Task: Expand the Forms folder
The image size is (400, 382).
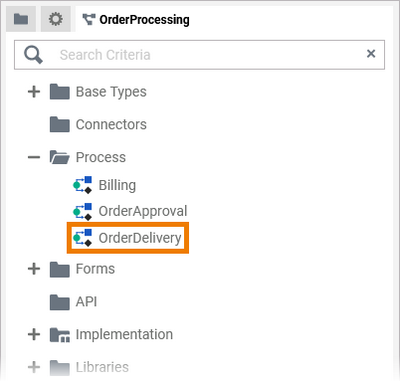Action: [34, 269]
